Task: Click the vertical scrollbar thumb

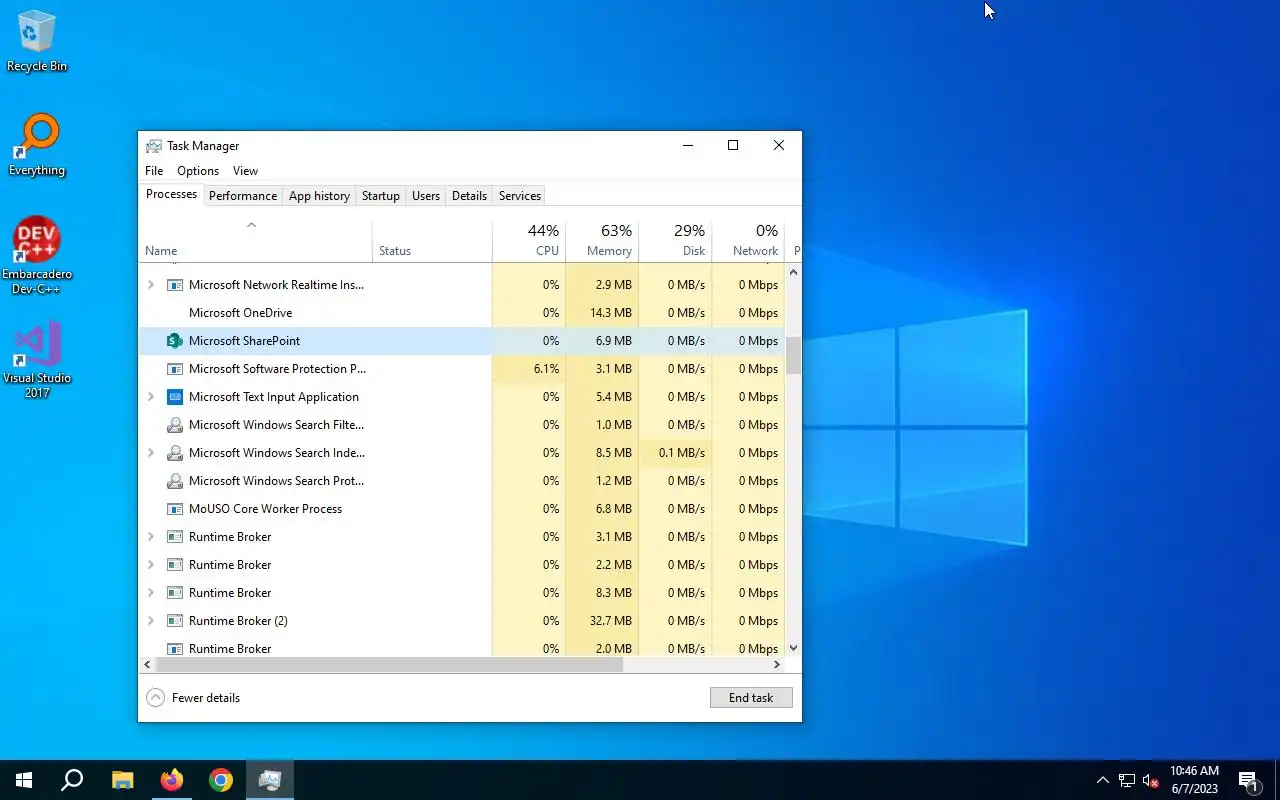Action: click(794, 355)
